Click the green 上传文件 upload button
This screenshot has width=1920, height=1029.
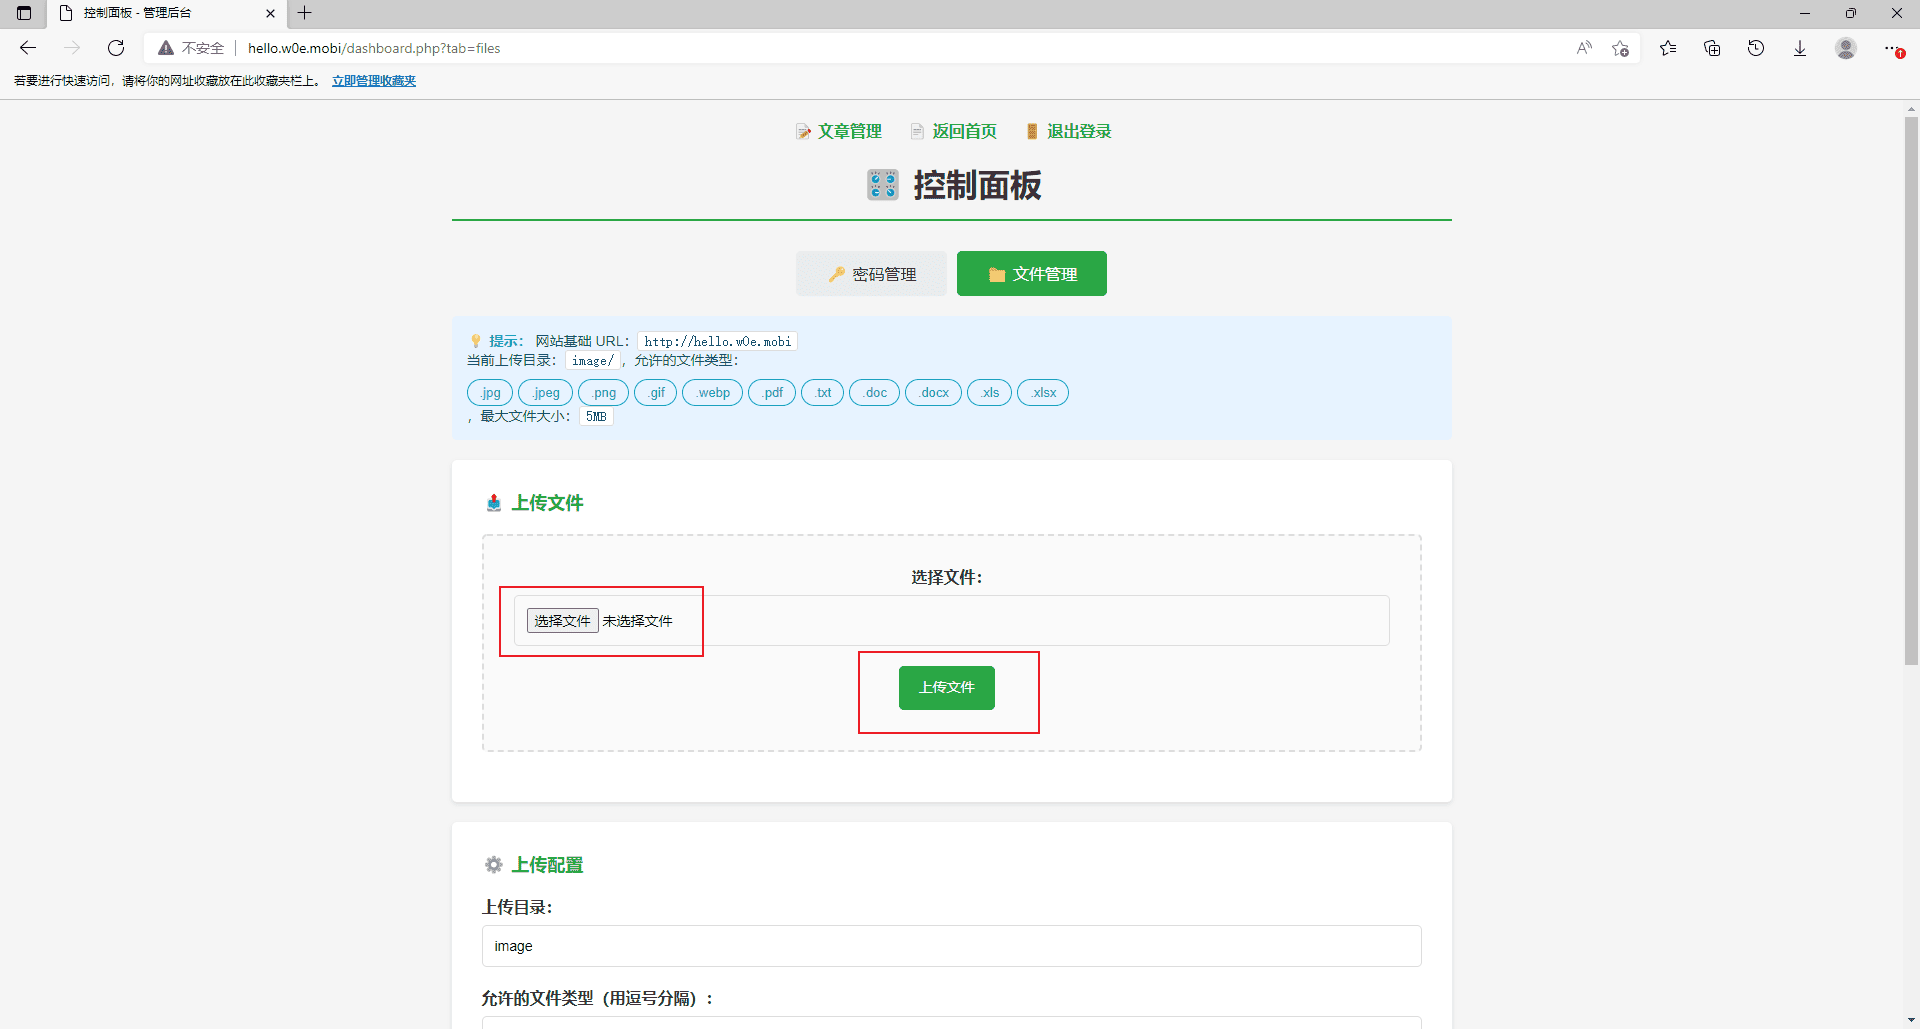(946, 688)
